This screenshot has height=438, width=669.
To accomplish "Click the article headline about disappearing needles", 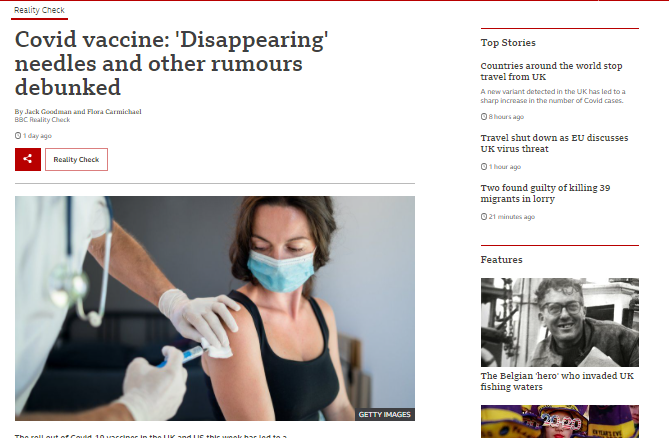I will [172, 64].
